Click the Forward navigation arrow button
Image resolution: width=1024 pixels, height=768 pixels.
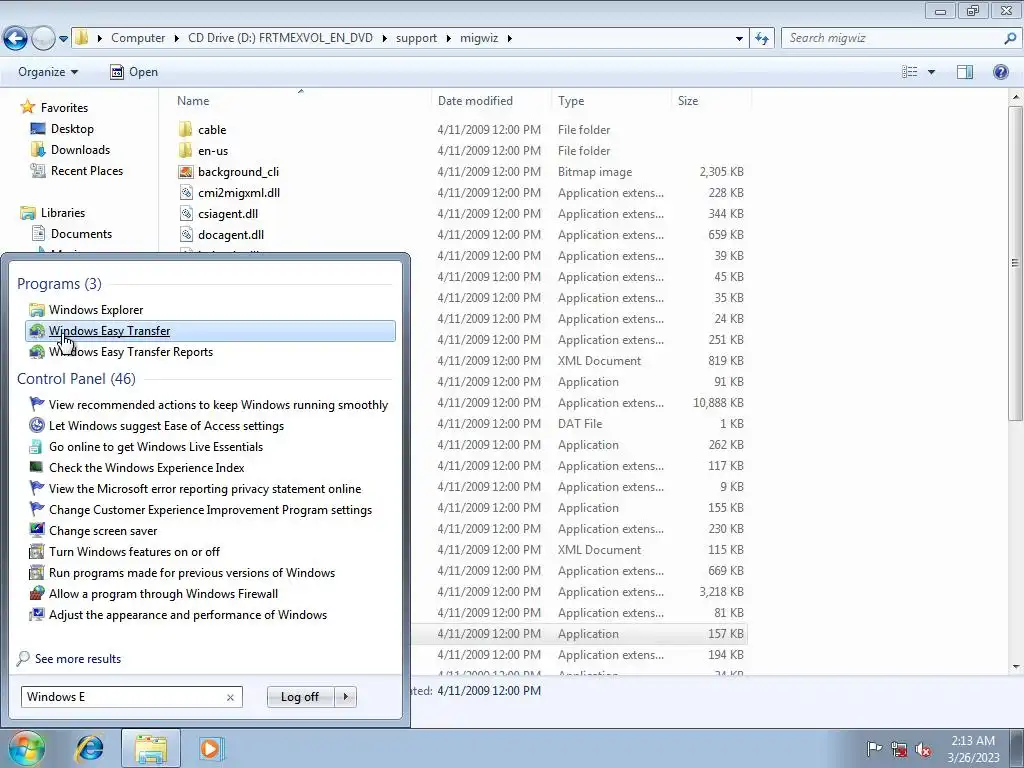pyautogui.click(x=43, y=38)
